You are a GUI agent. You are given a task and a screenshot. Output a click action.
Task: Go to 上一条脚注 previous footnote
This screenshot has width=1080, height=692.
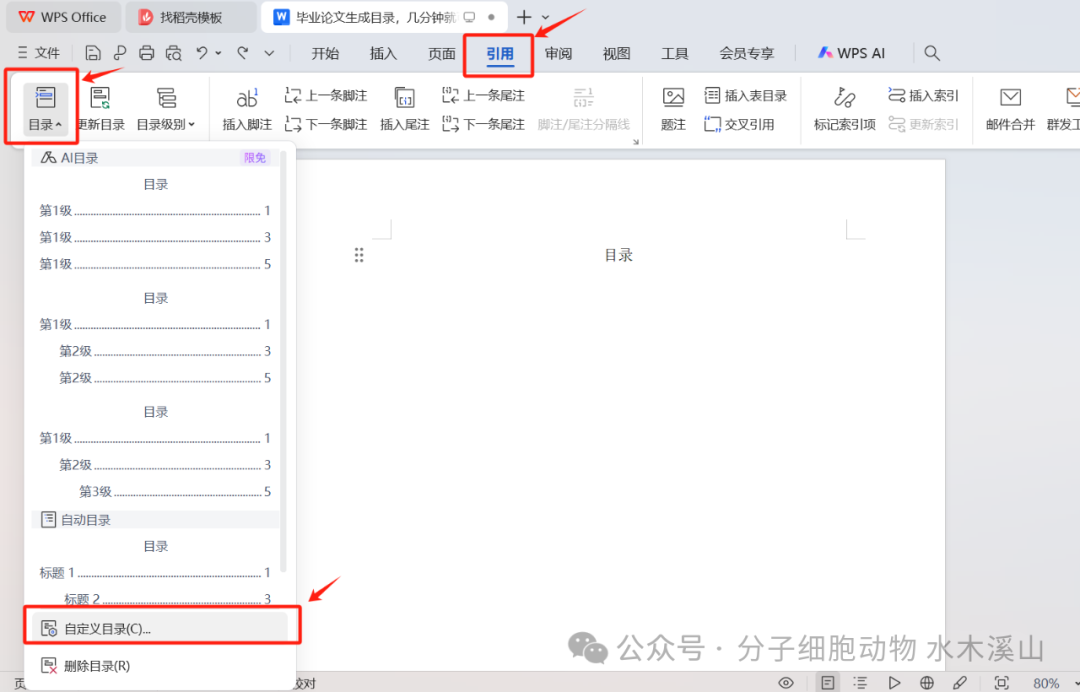point(326,95)
